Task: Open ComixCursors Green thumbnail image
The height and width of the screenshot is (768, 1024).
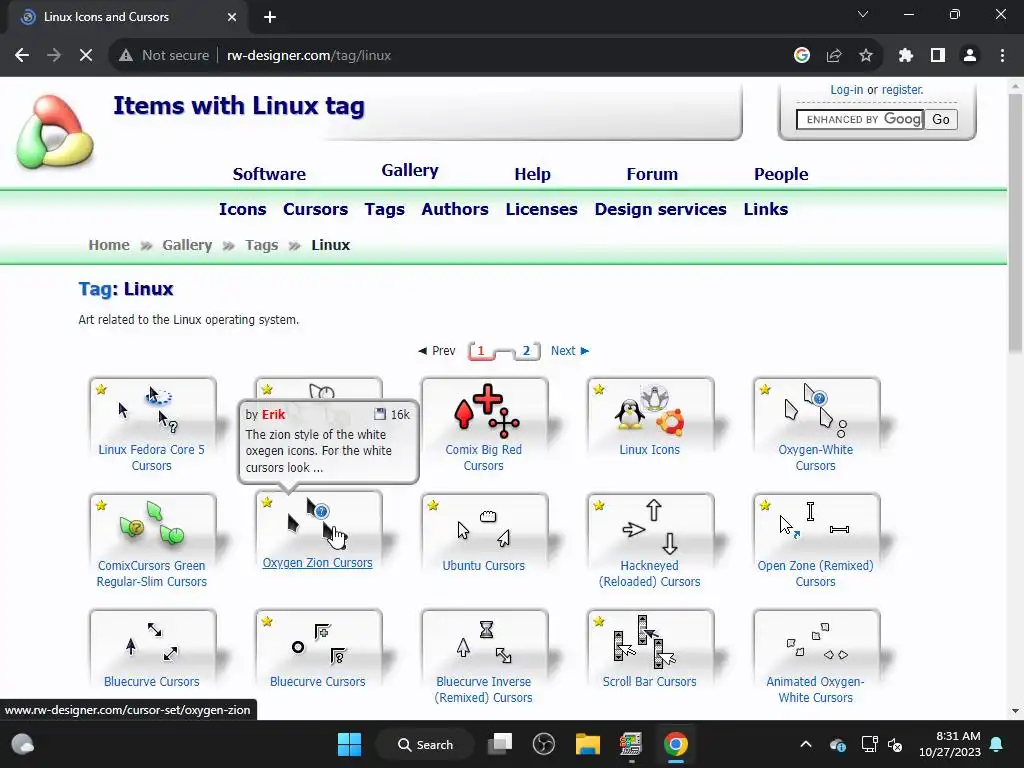Action: pyautogui.click(x=152, y=526)
